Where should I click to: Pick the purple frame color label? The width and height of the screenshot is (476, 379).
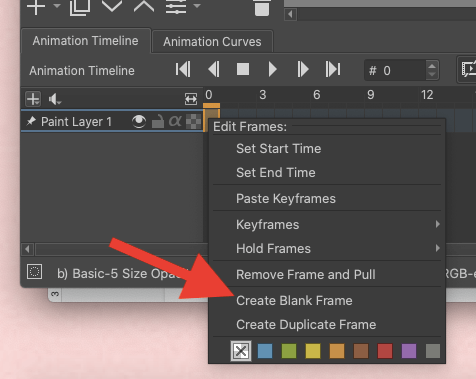(x=409, y=351)
